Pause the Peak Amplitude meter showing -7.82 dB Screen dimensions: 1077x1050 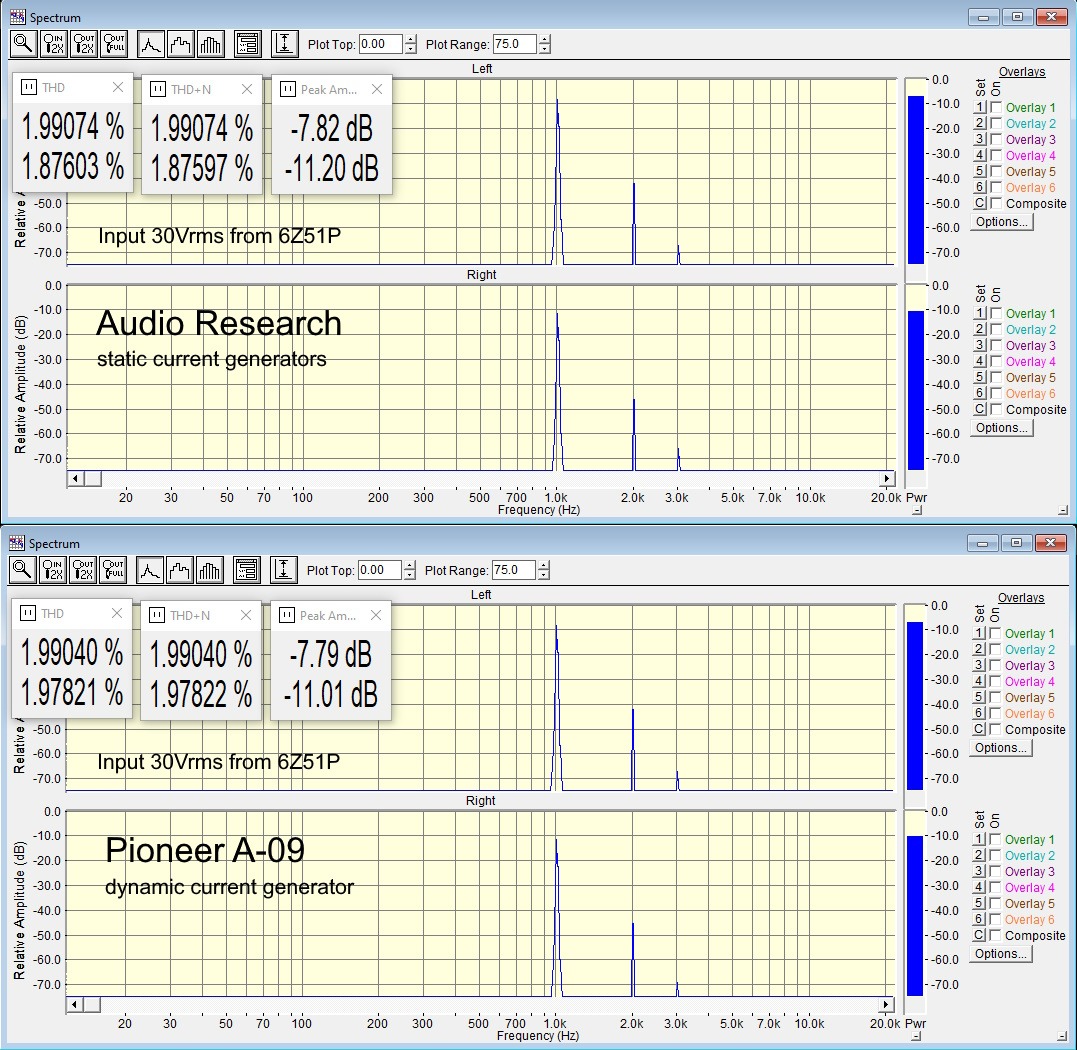click(x=288, y=89)
